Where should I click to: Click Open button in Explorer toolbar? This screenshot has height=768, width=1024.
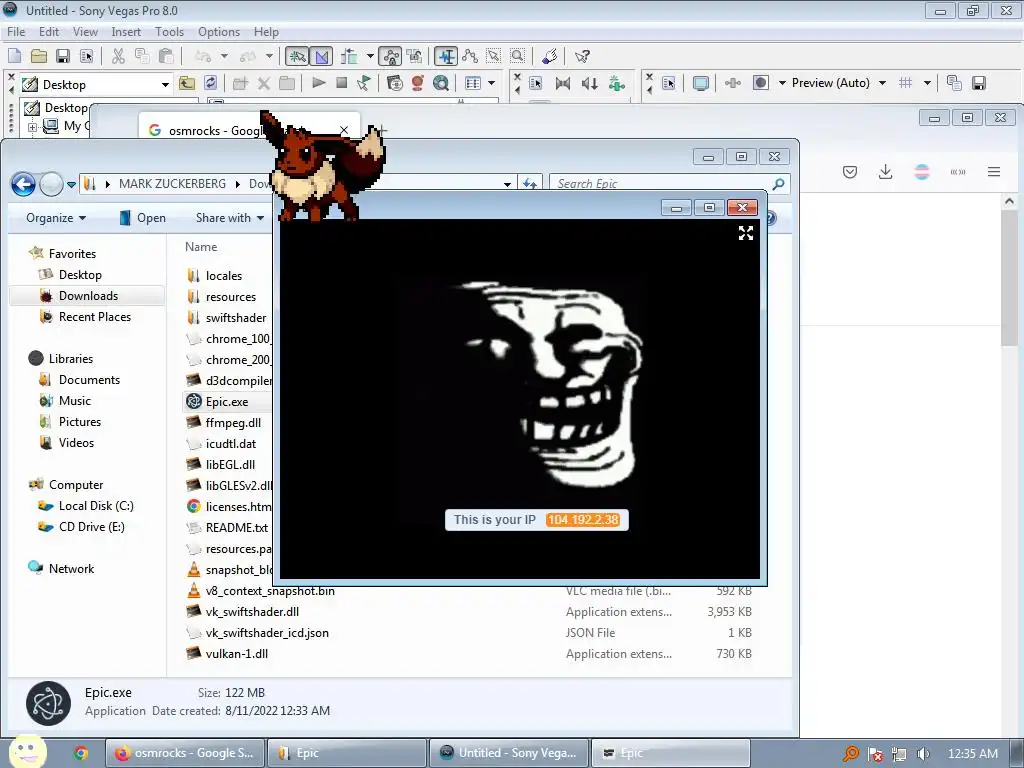pos(142,217)
